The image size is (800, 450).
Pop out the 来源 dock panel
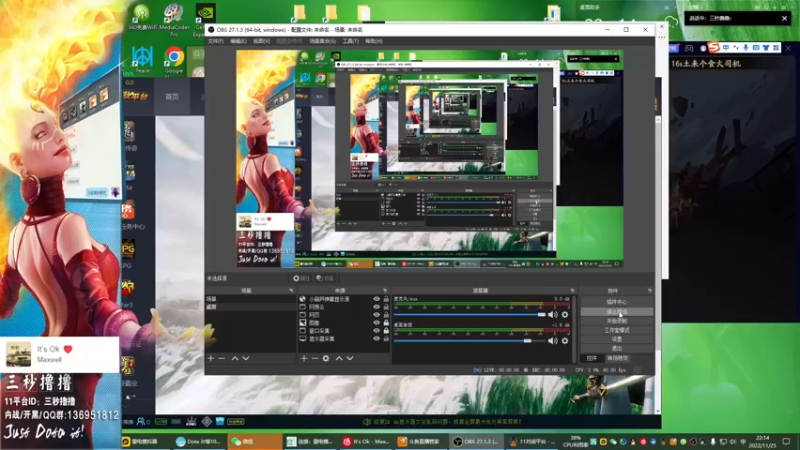(x=385, y=290)
